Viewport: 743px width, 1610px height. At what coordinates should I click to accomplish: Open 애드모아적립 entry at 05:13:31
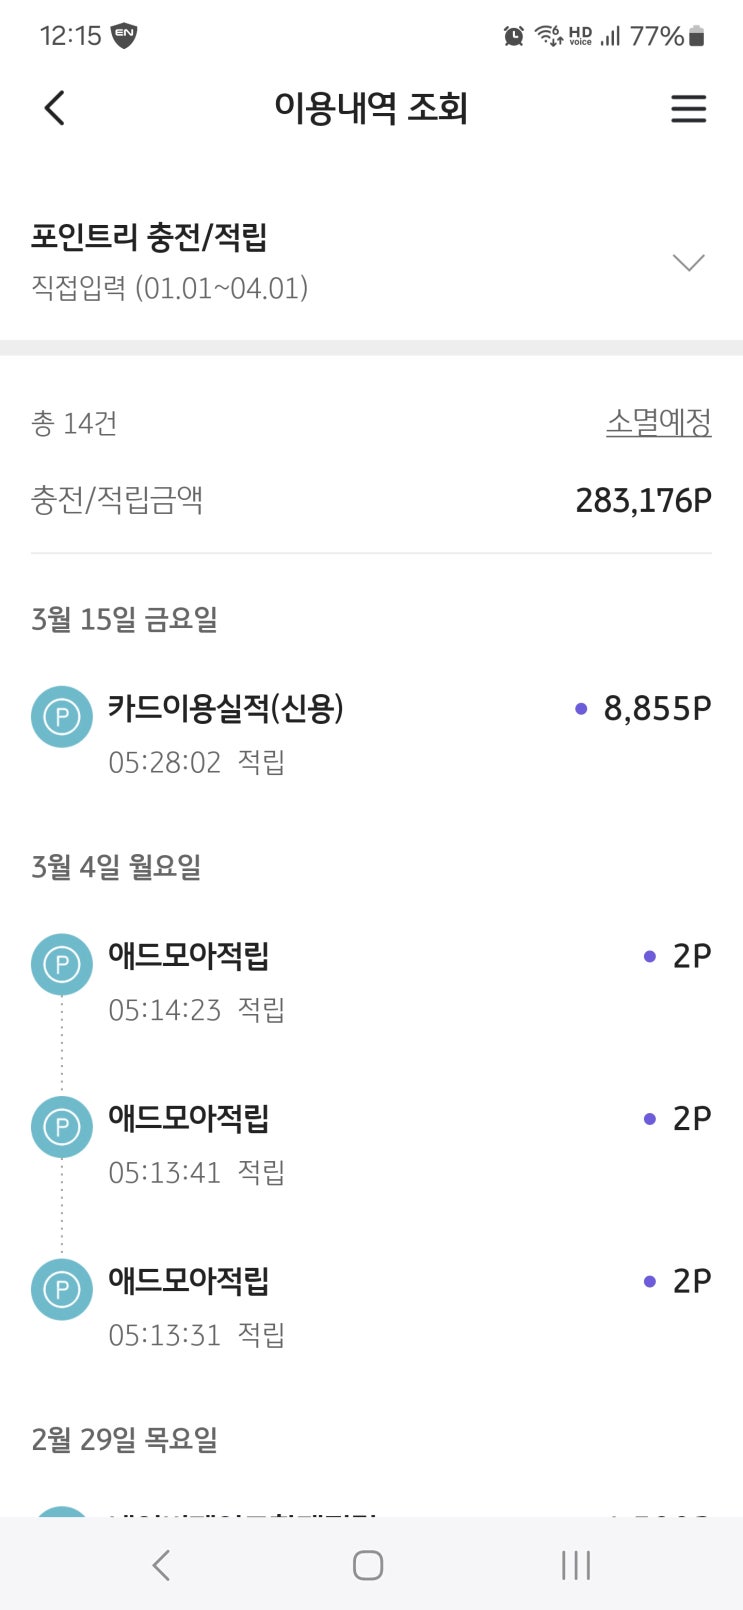tap(189, 1281)
